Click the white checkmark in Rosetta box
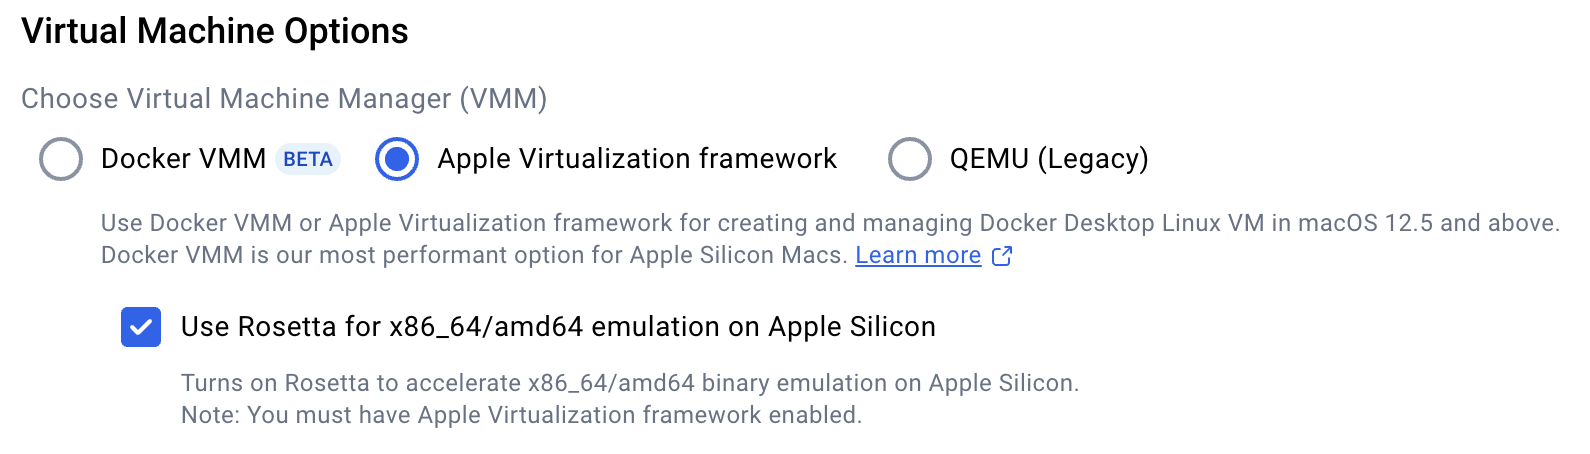The height and width of the screenshot is (454, 1590). coord(141,327)
